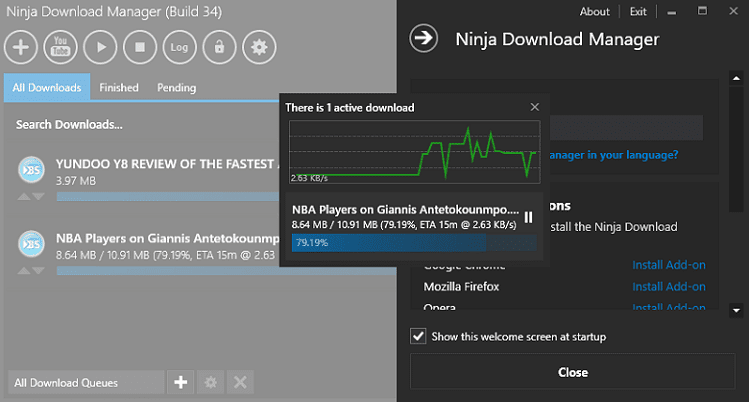749x402 pixels.
Task: Open the All Download Queues dropdown
Action: point(86,382)
